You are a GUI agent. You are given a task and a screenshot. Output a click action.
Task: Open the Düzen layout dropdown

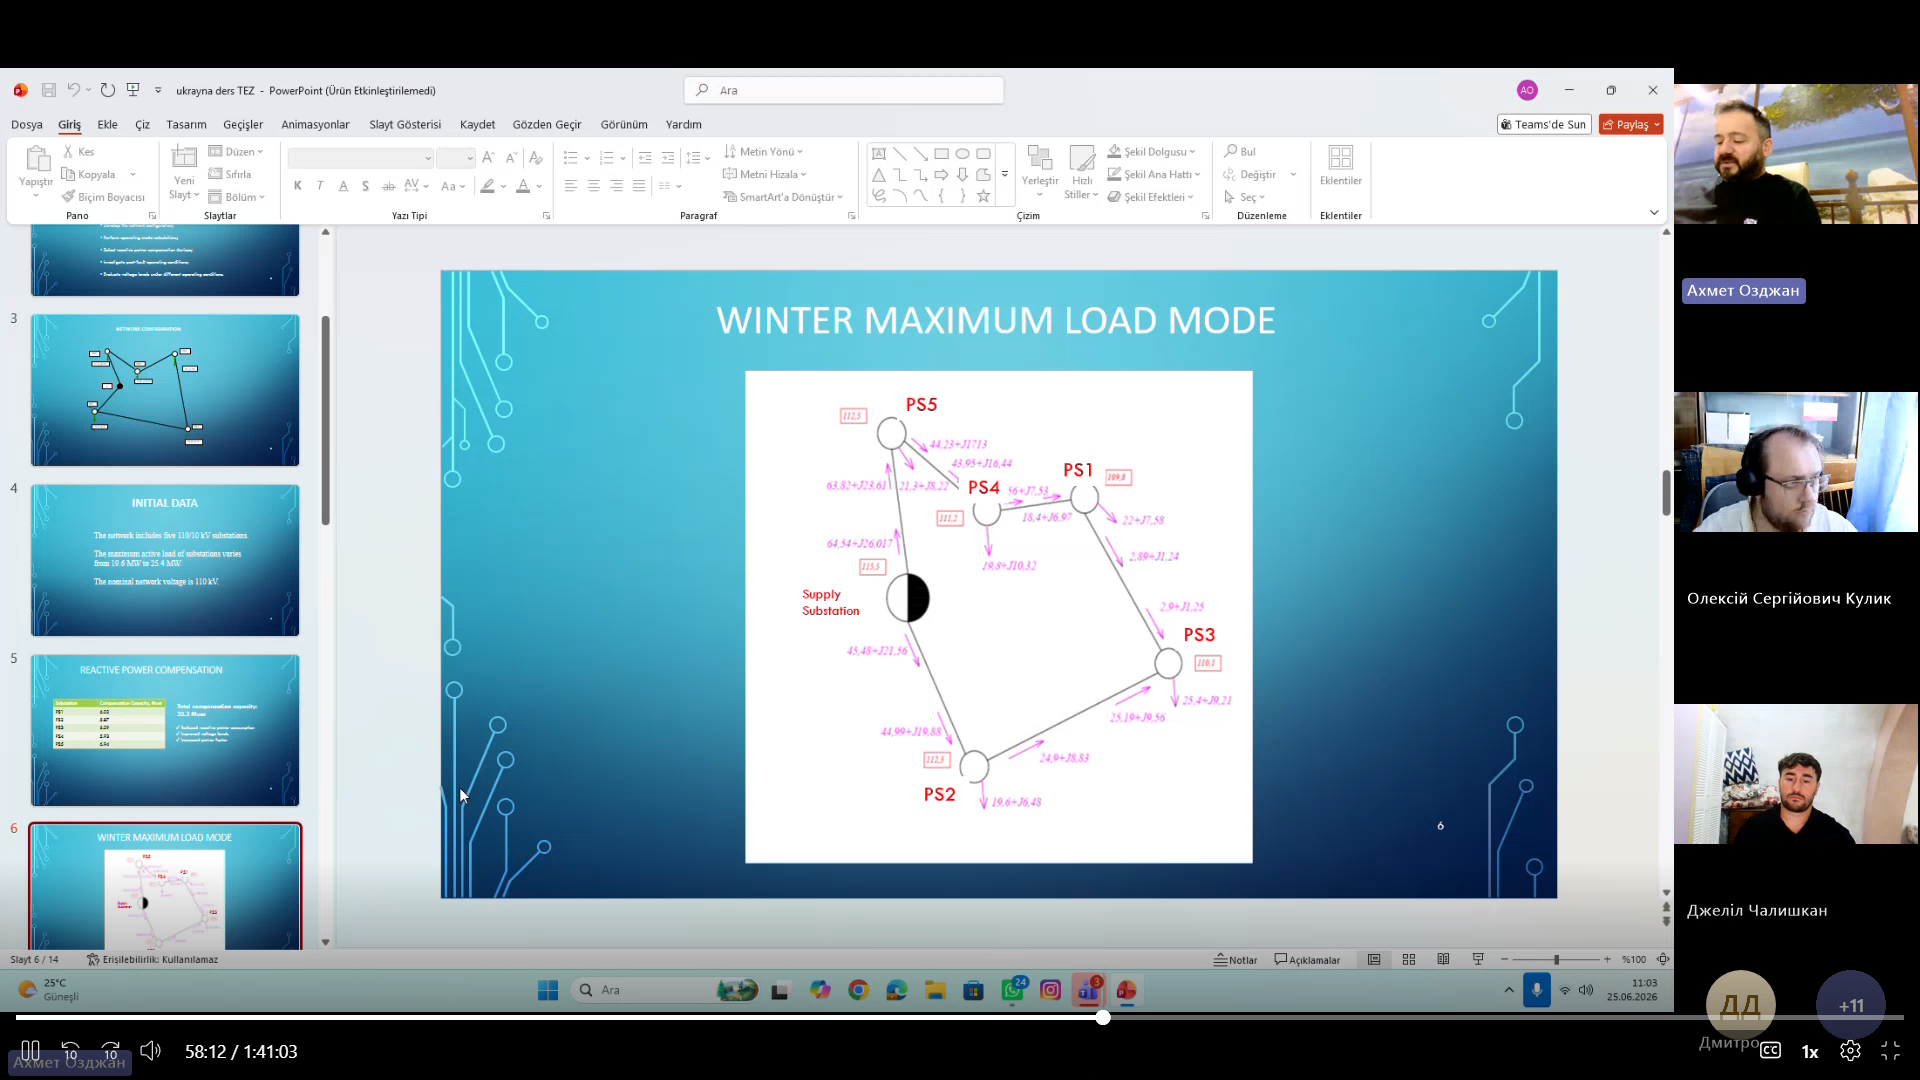tap(236, 152)
